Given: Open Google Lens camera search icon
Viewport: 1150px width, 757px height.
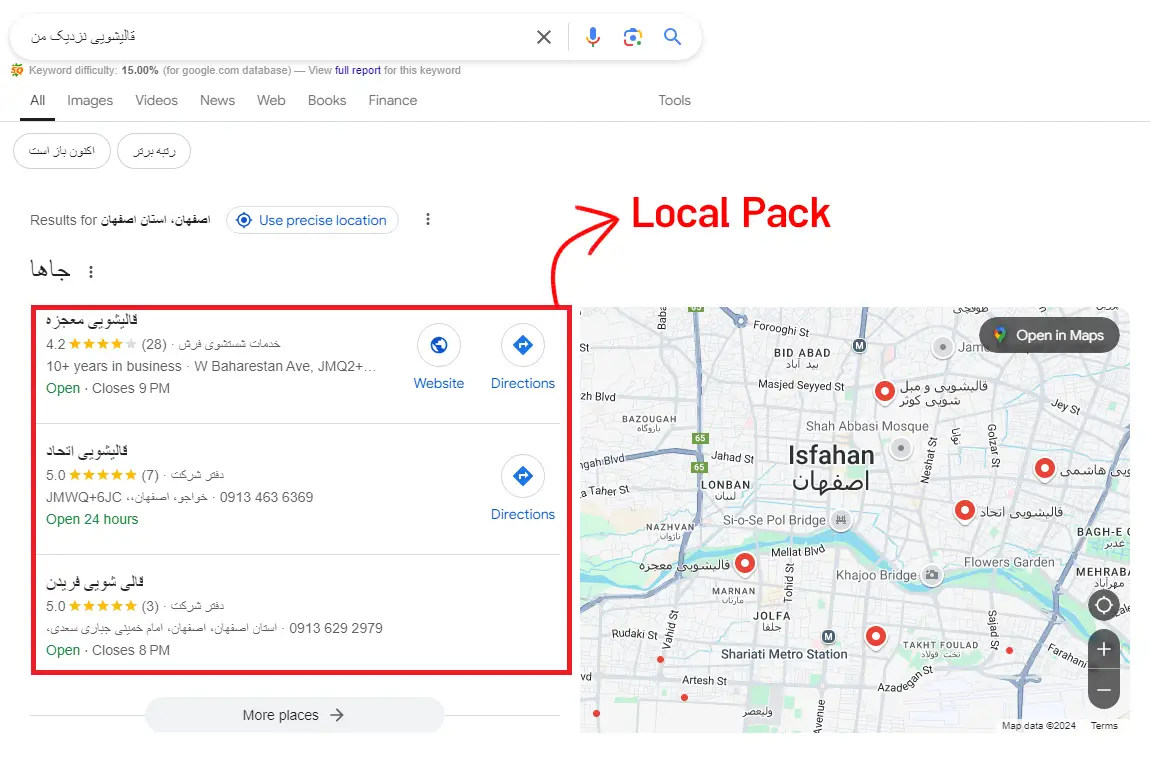Looking at the screenshot, I should point(632,37).
